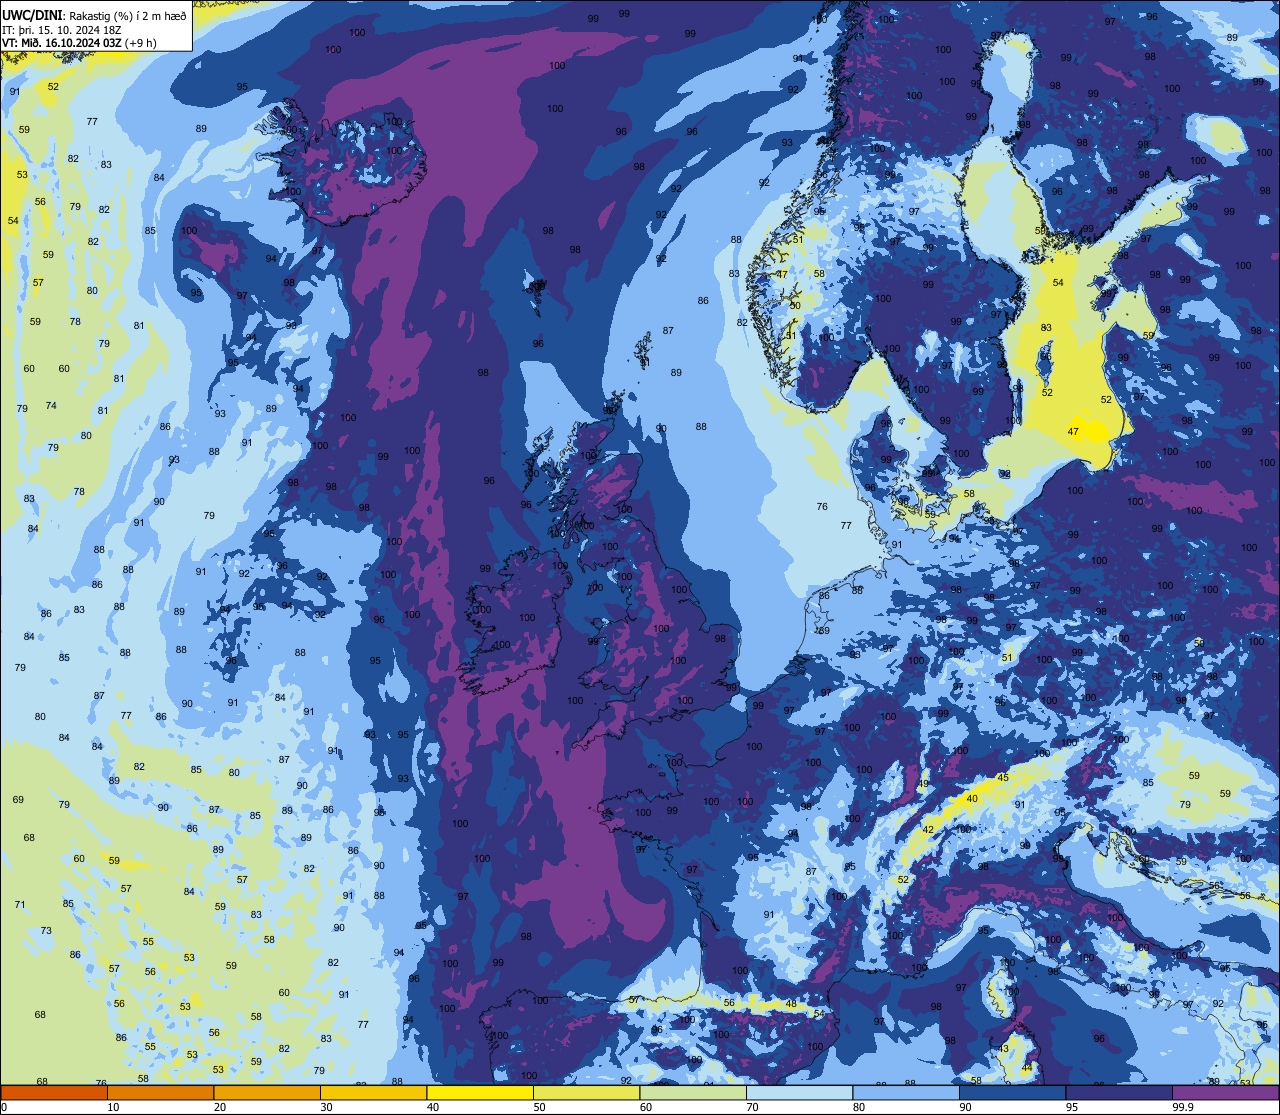Click the legend tick label '80'

point(859,1107)
